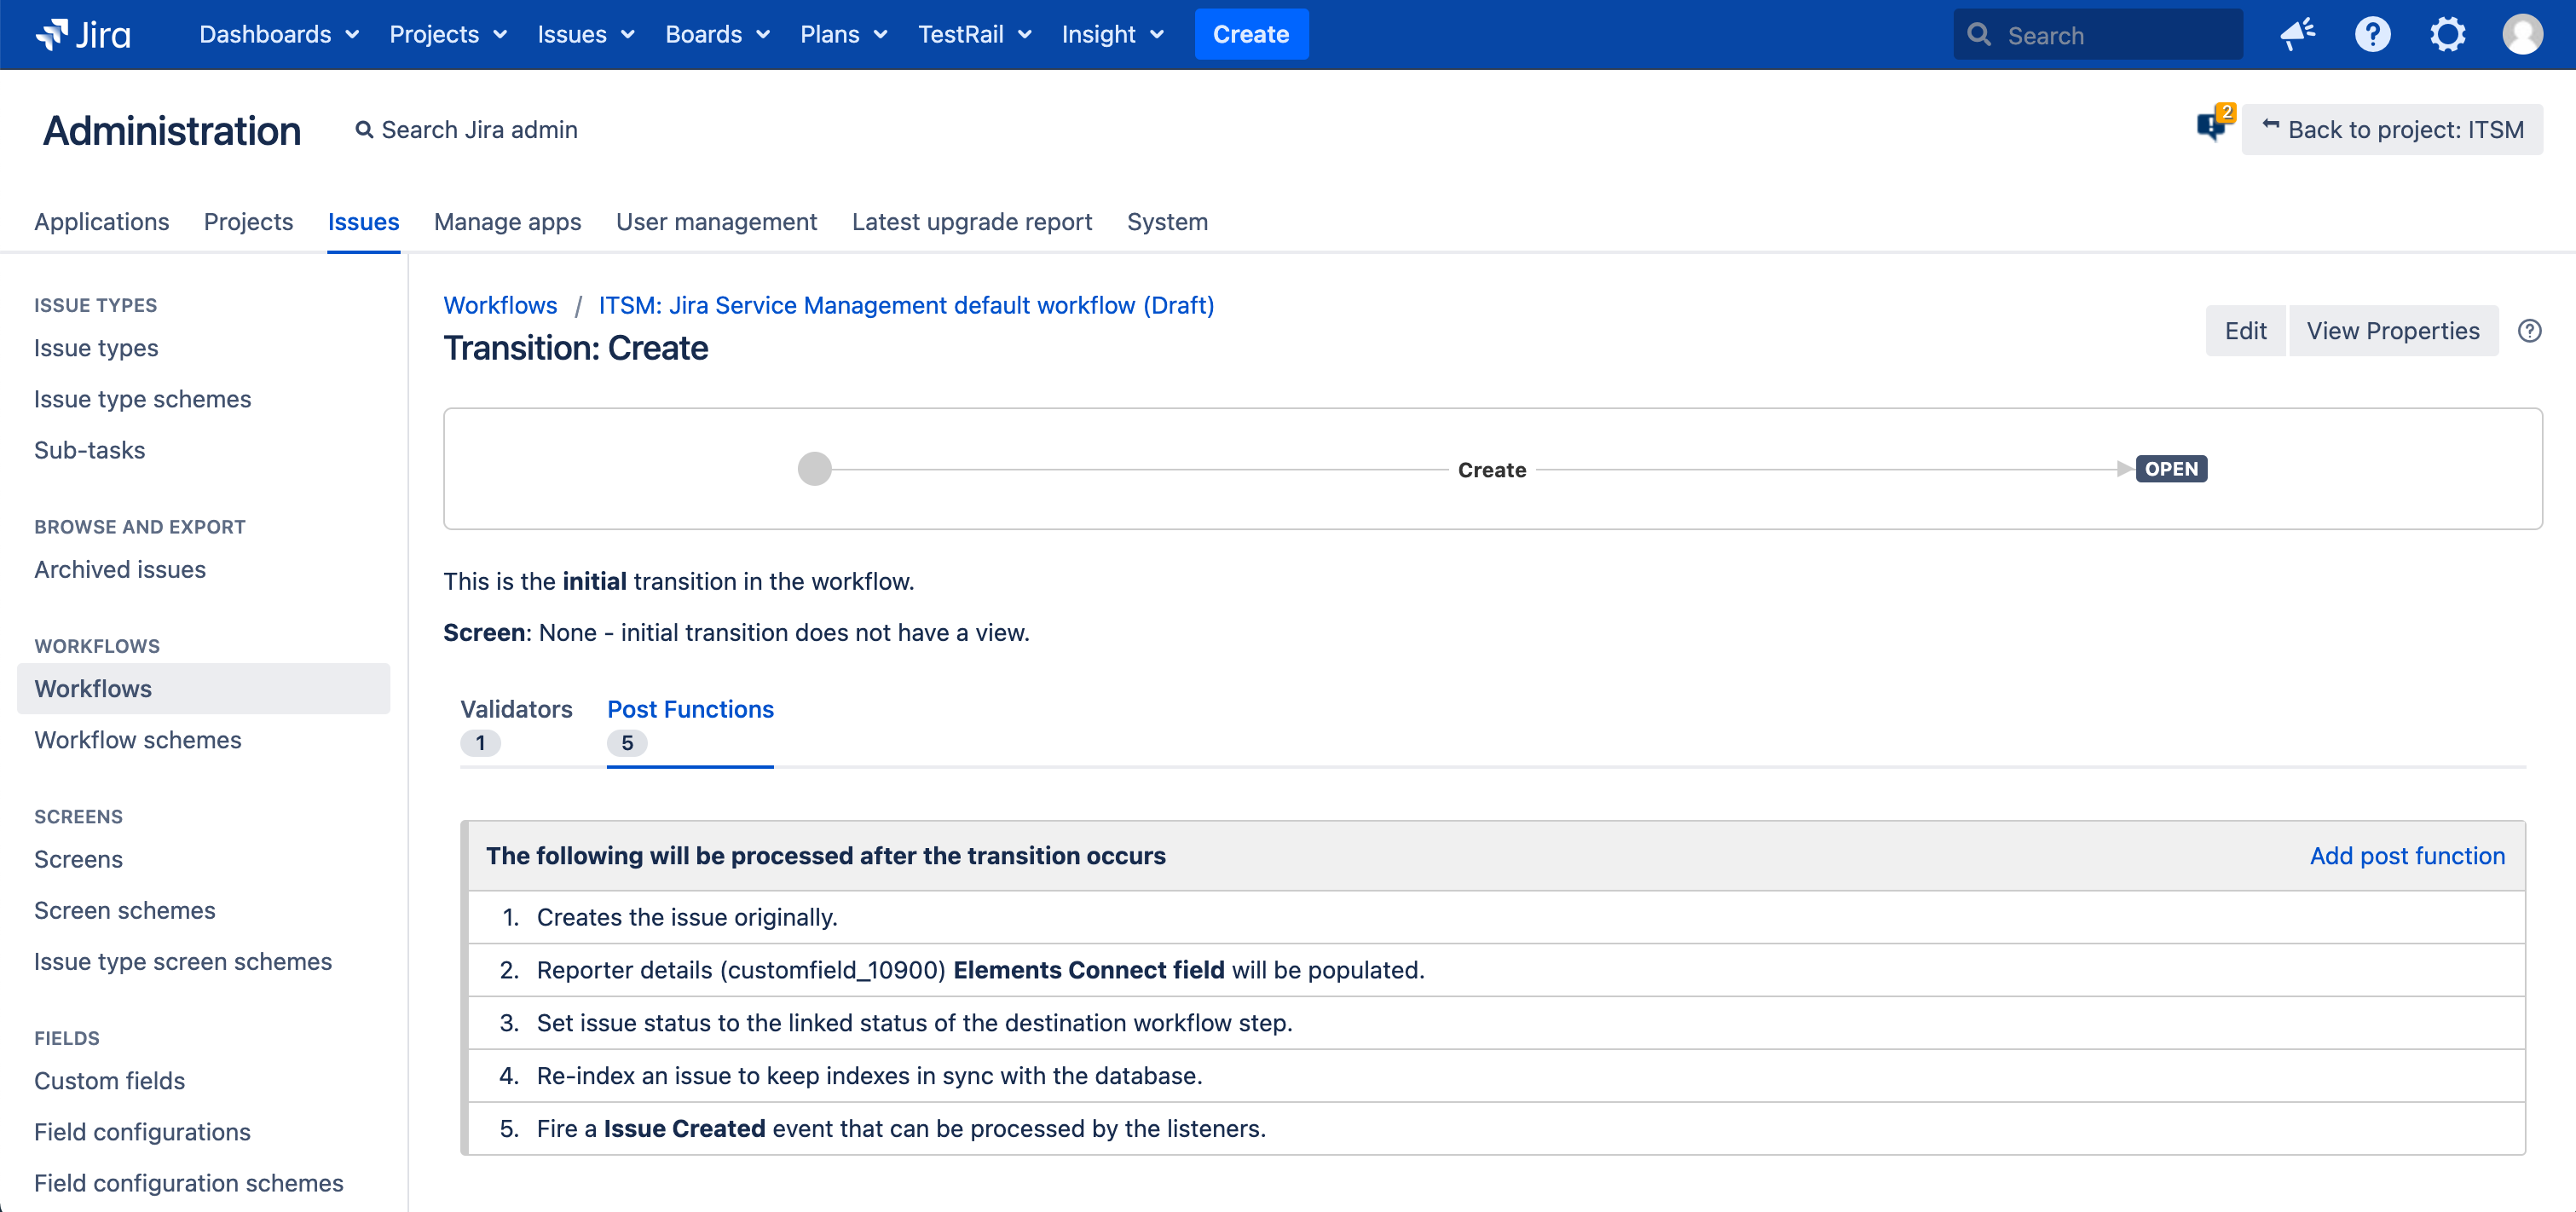Viewport: 2576px width, 1212px height.
Task: Click the workflow help circle icon
Action: pos(2529,331)
